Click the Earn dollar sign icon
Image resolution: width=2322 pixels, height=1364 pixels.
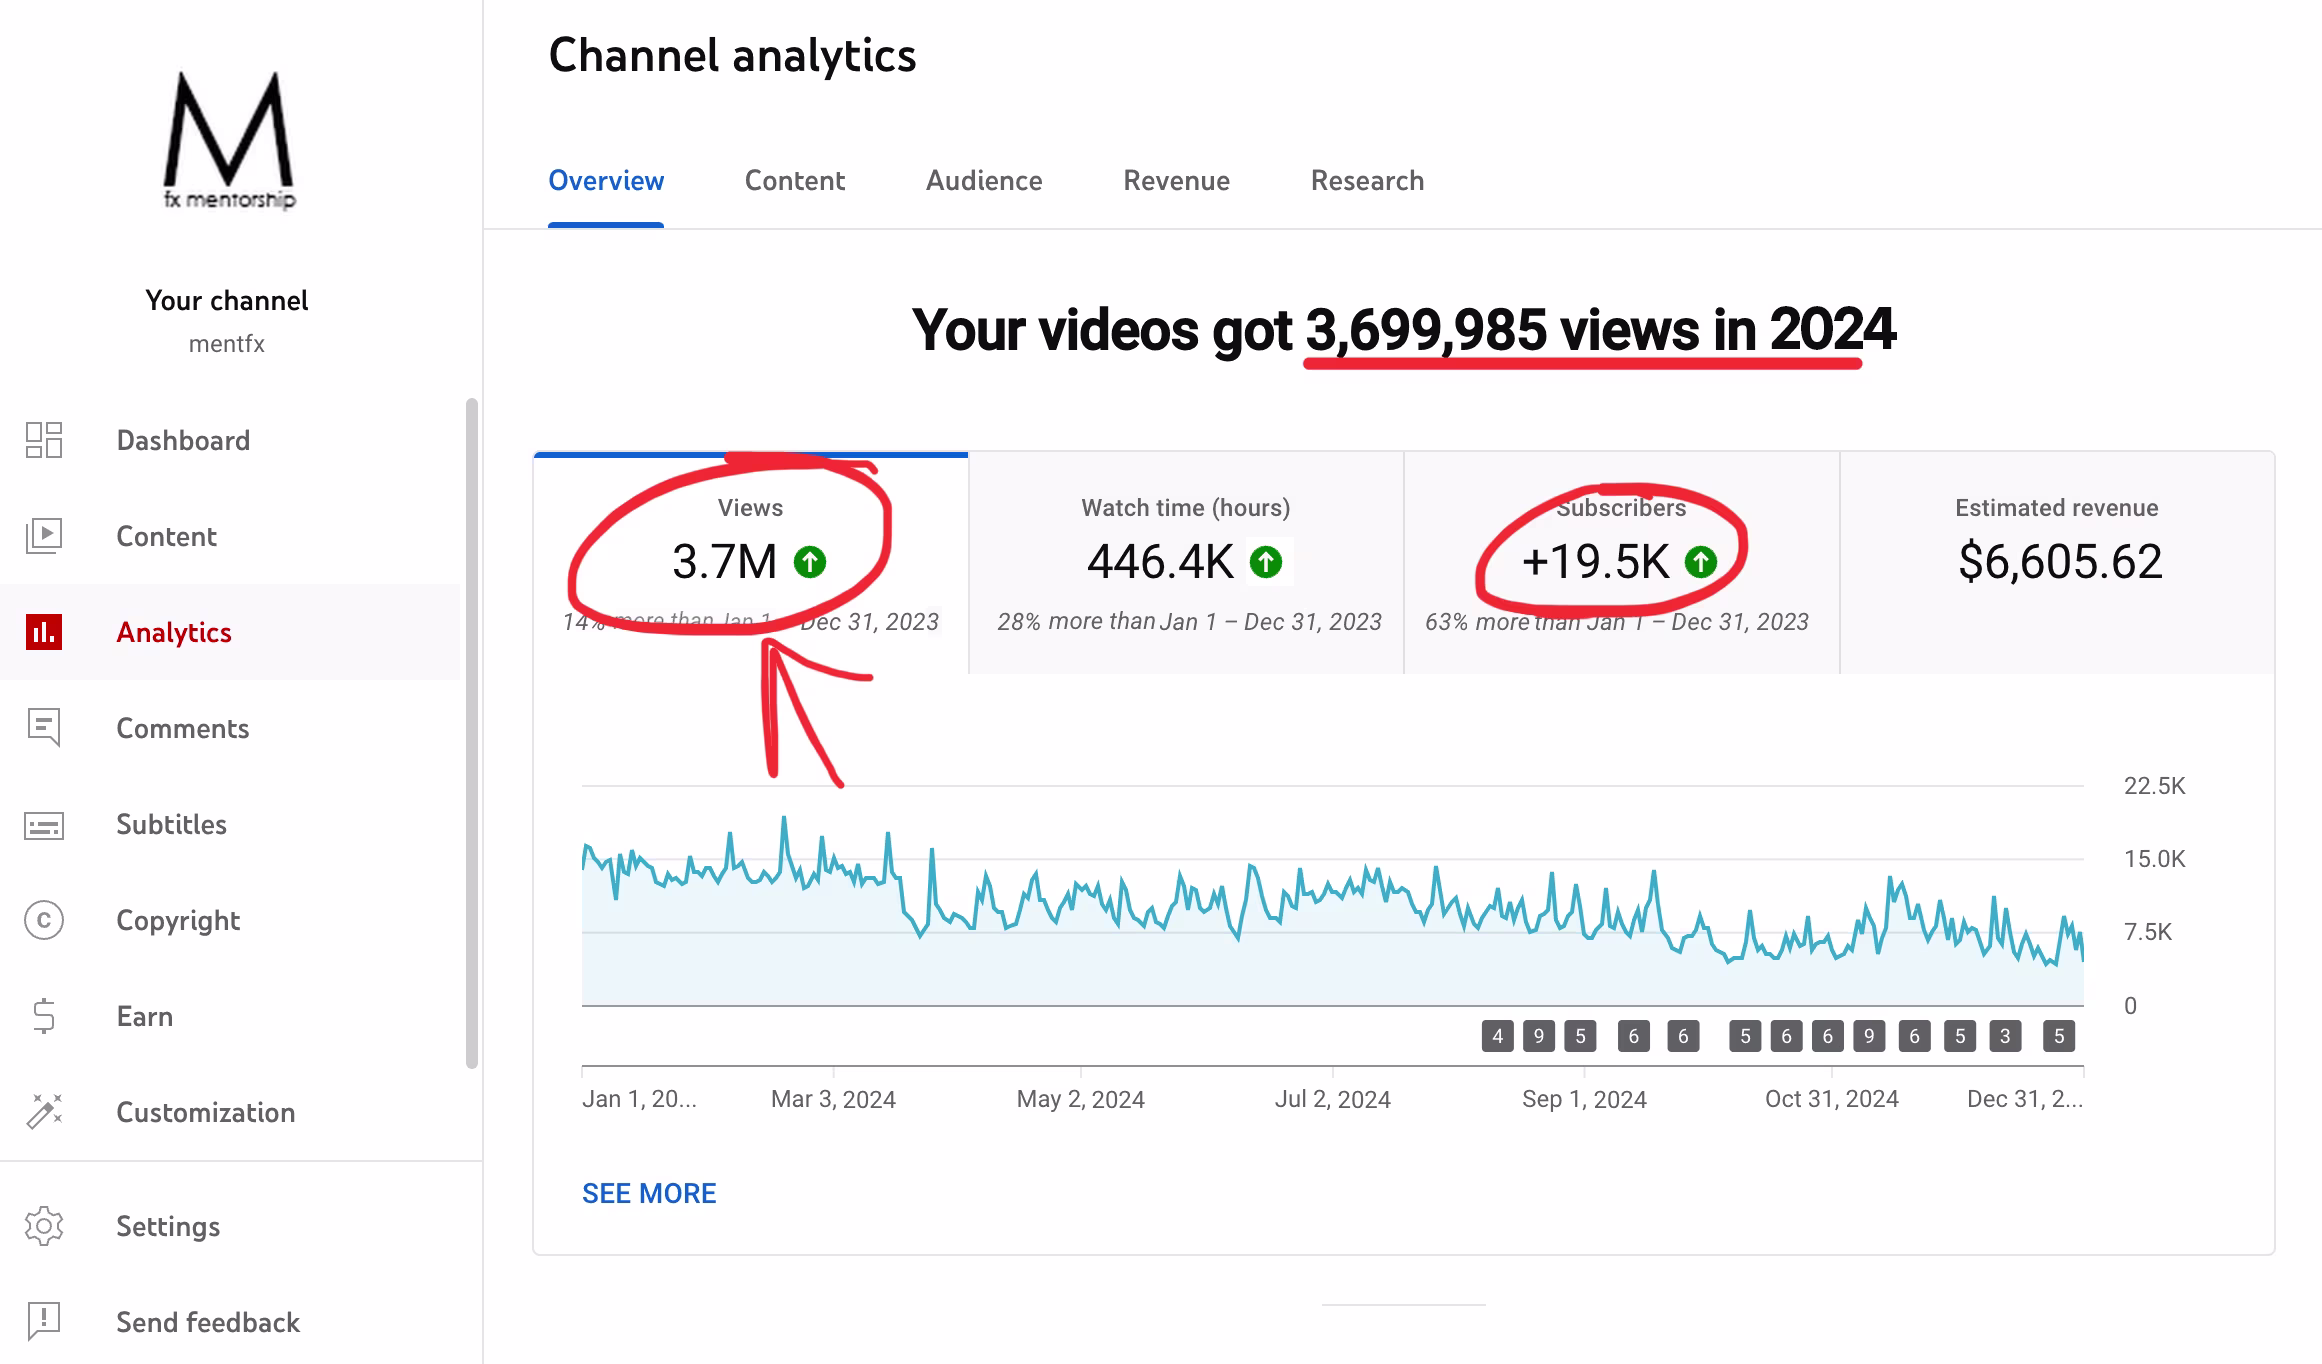click(44, 1016)
